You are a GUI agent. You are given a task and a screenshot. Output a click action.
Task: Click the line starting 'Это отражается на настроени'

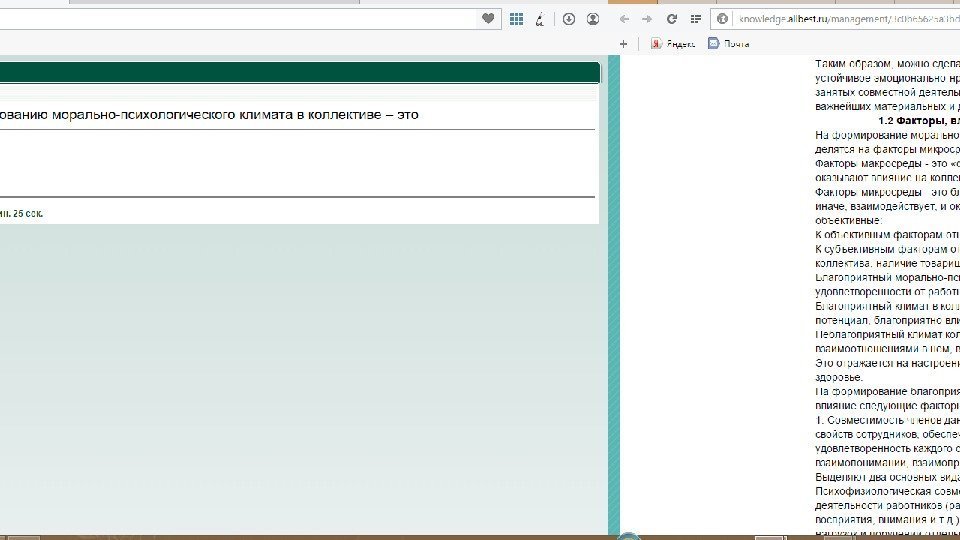point(887,363)
